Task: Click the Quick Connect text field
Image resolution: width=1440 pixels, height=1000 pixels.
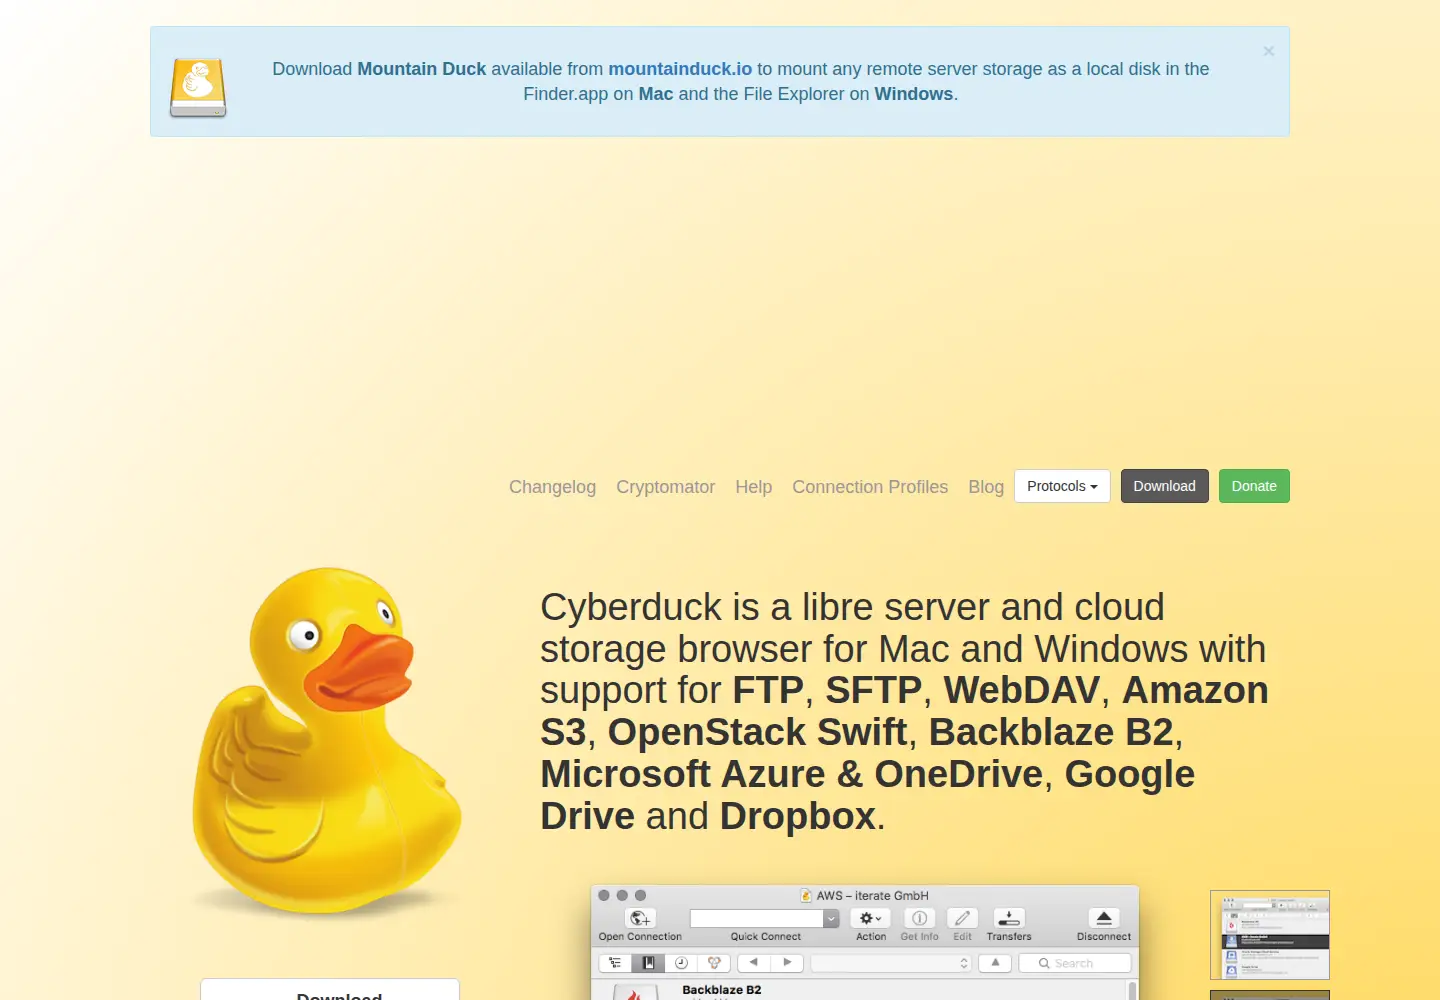Action: (x=756, y=918)
